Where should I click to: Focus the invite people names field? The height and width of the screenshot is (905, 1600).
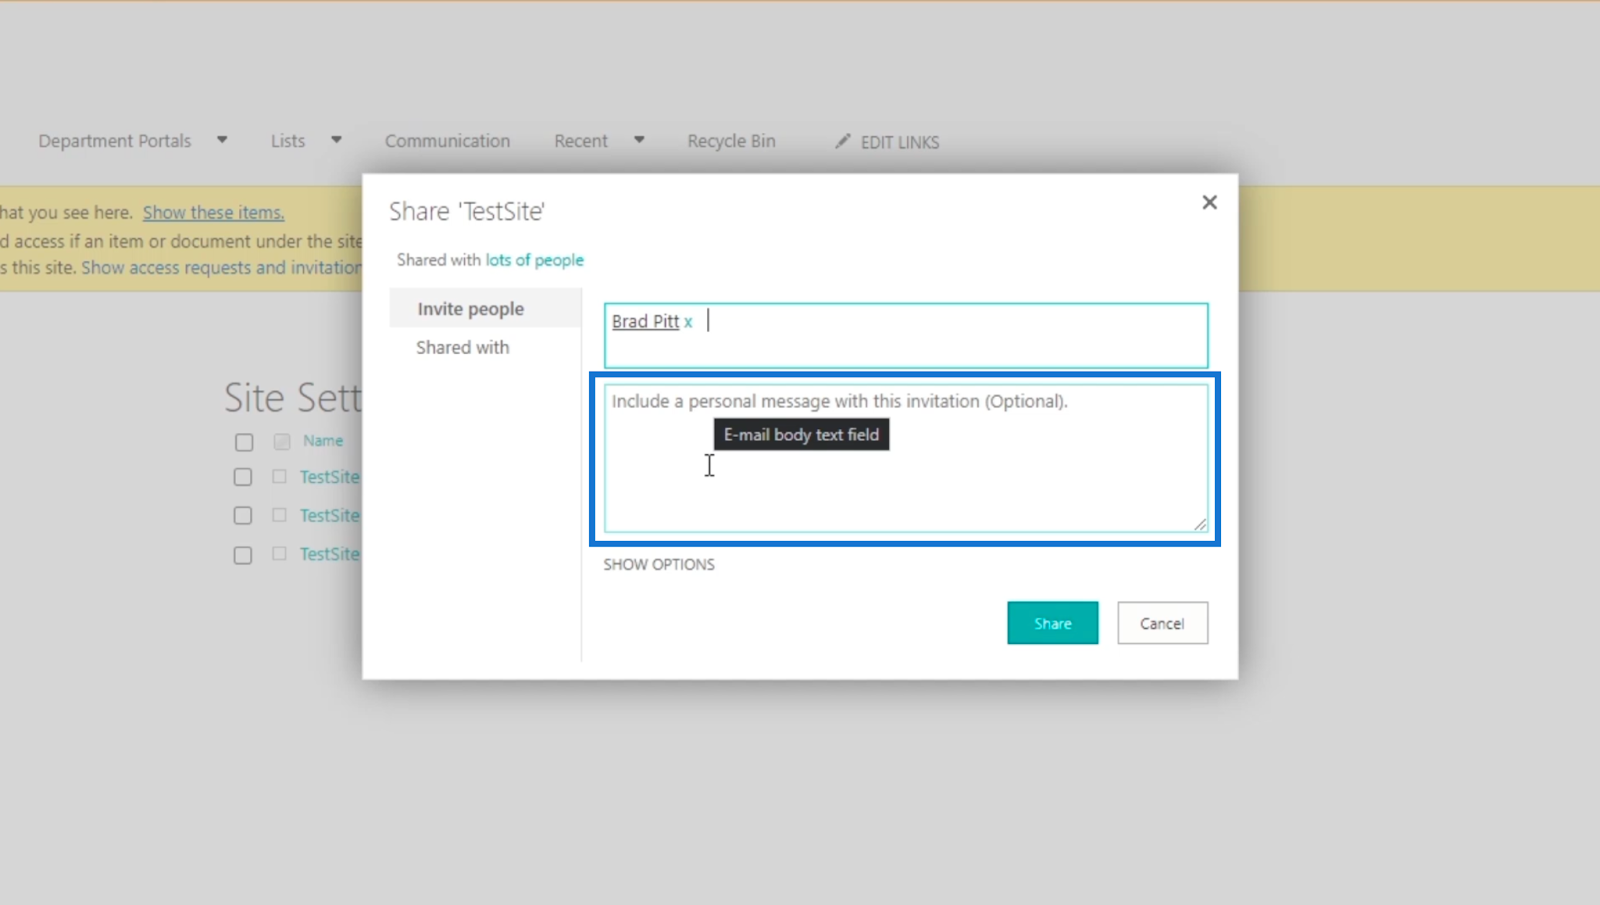tap(906, 336)
